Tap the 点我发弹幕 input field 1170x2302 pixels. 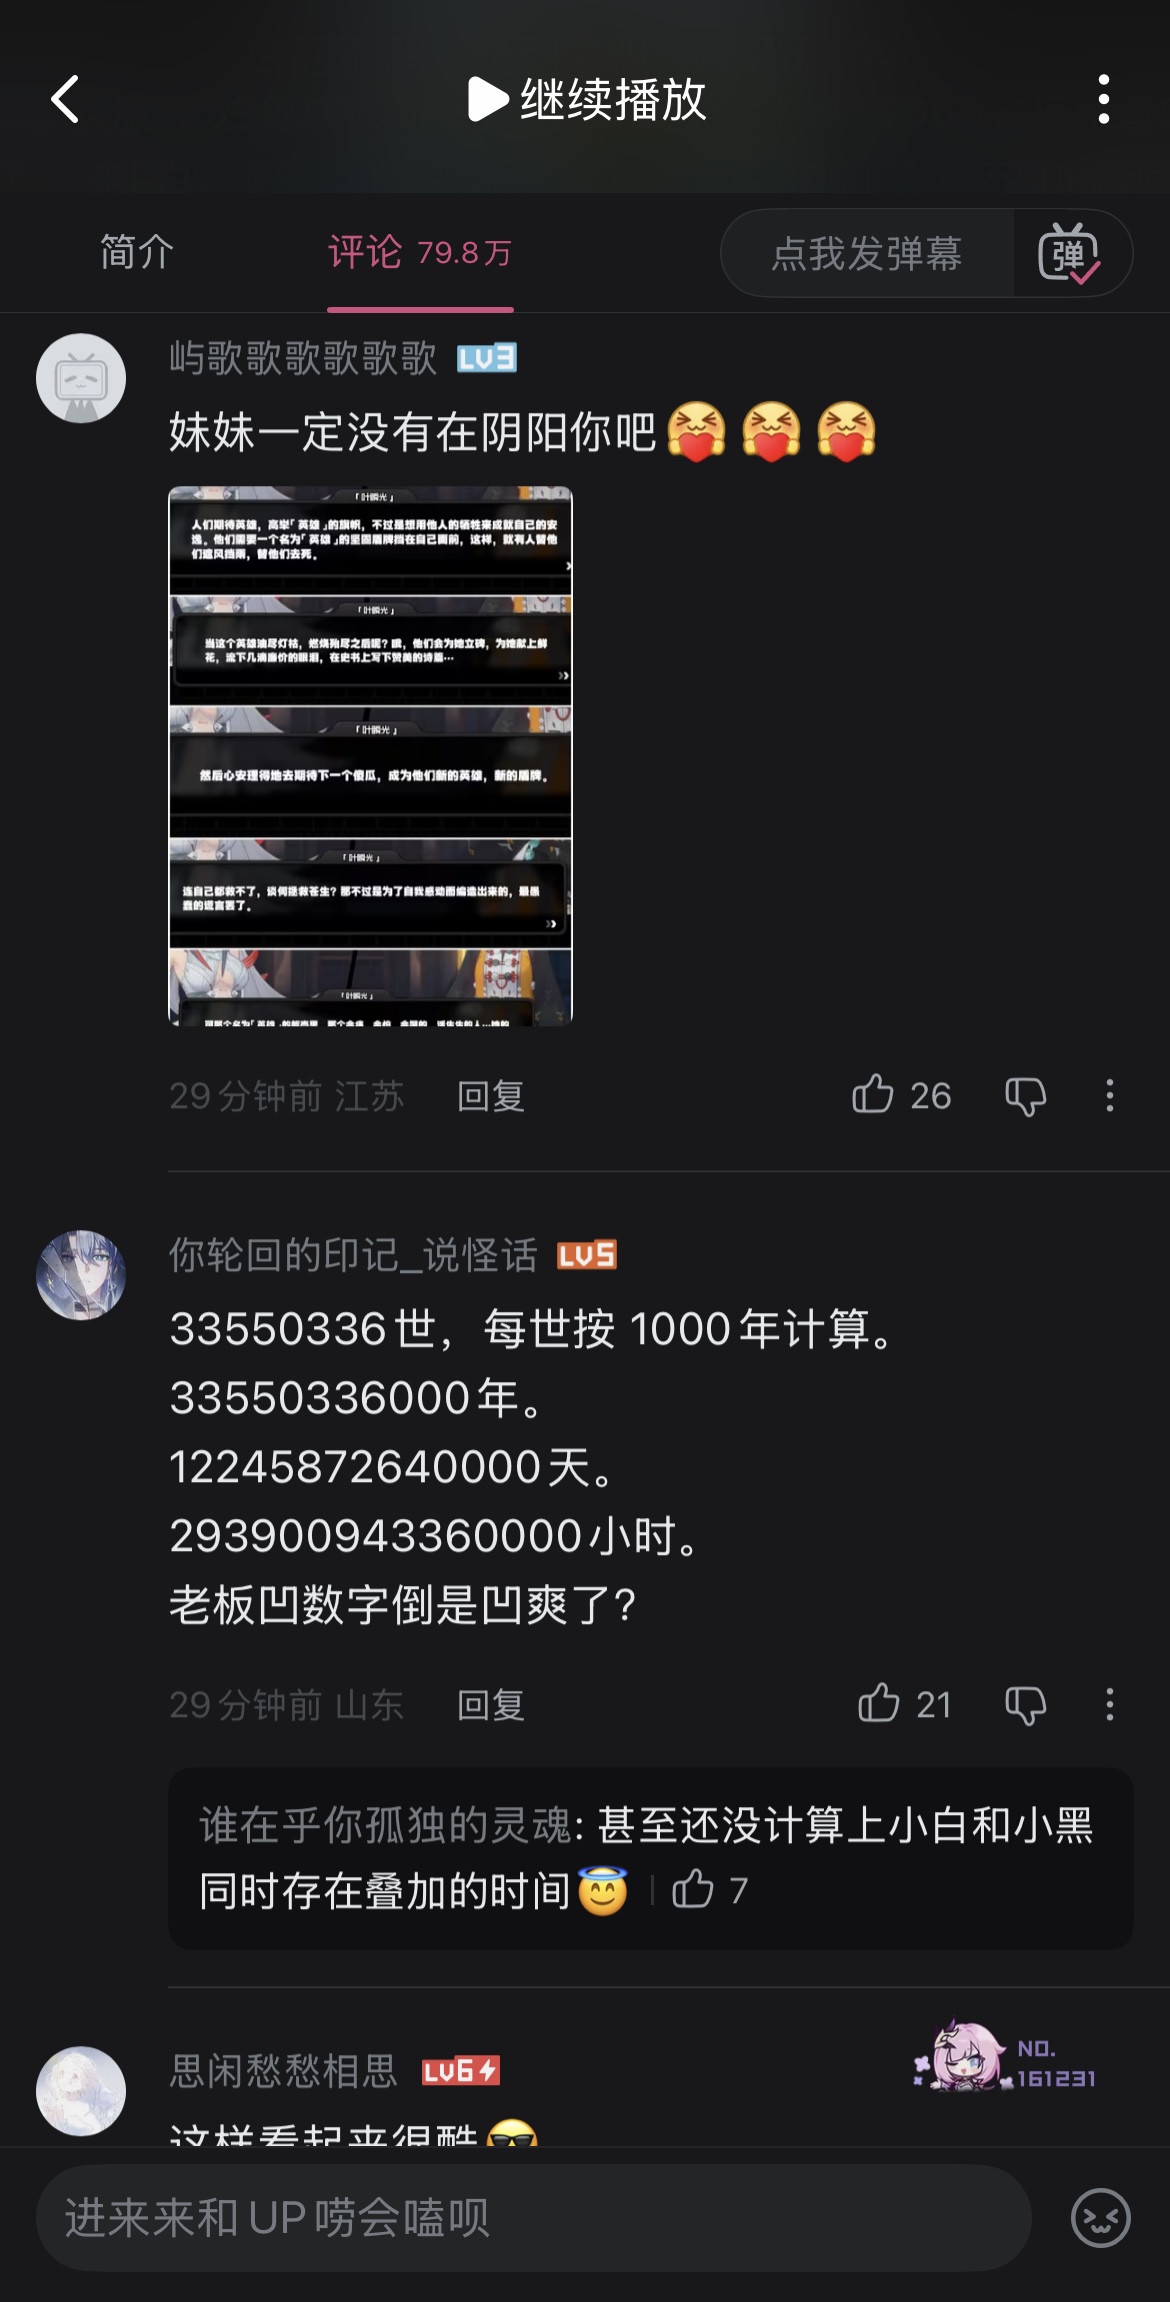point(866,253)
